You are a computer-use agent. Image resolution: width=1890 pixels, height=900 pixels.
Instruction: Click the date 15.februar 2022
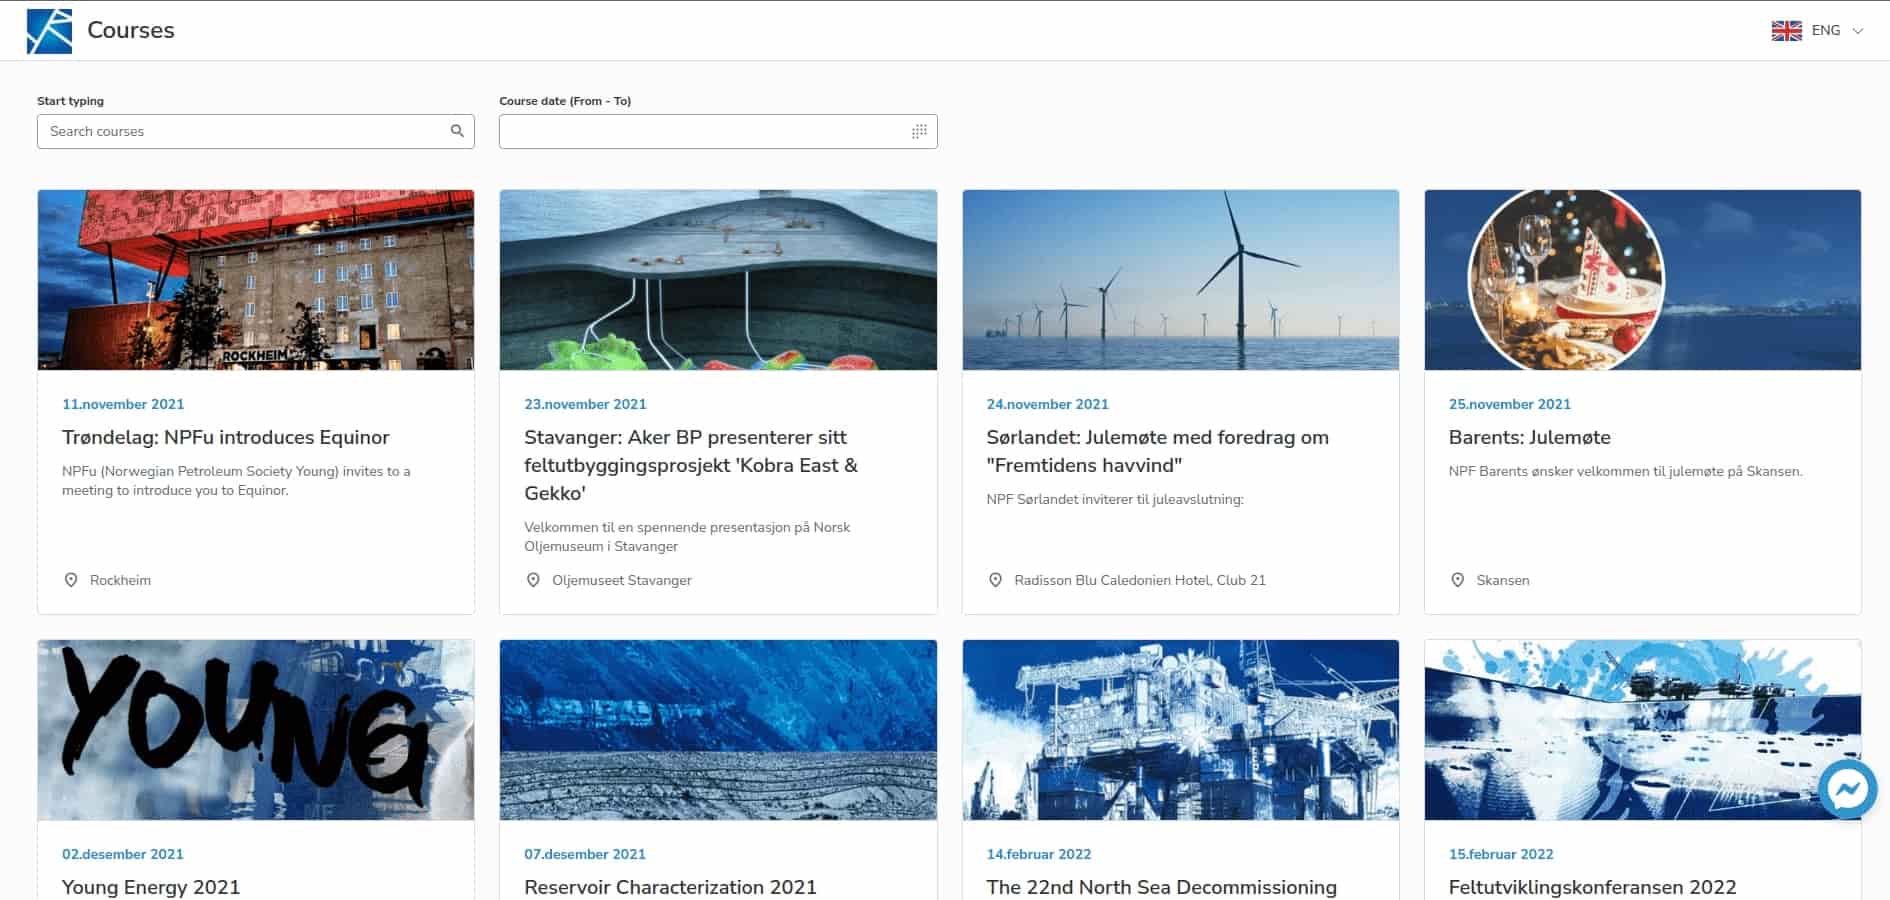(x=1501, y=854)
